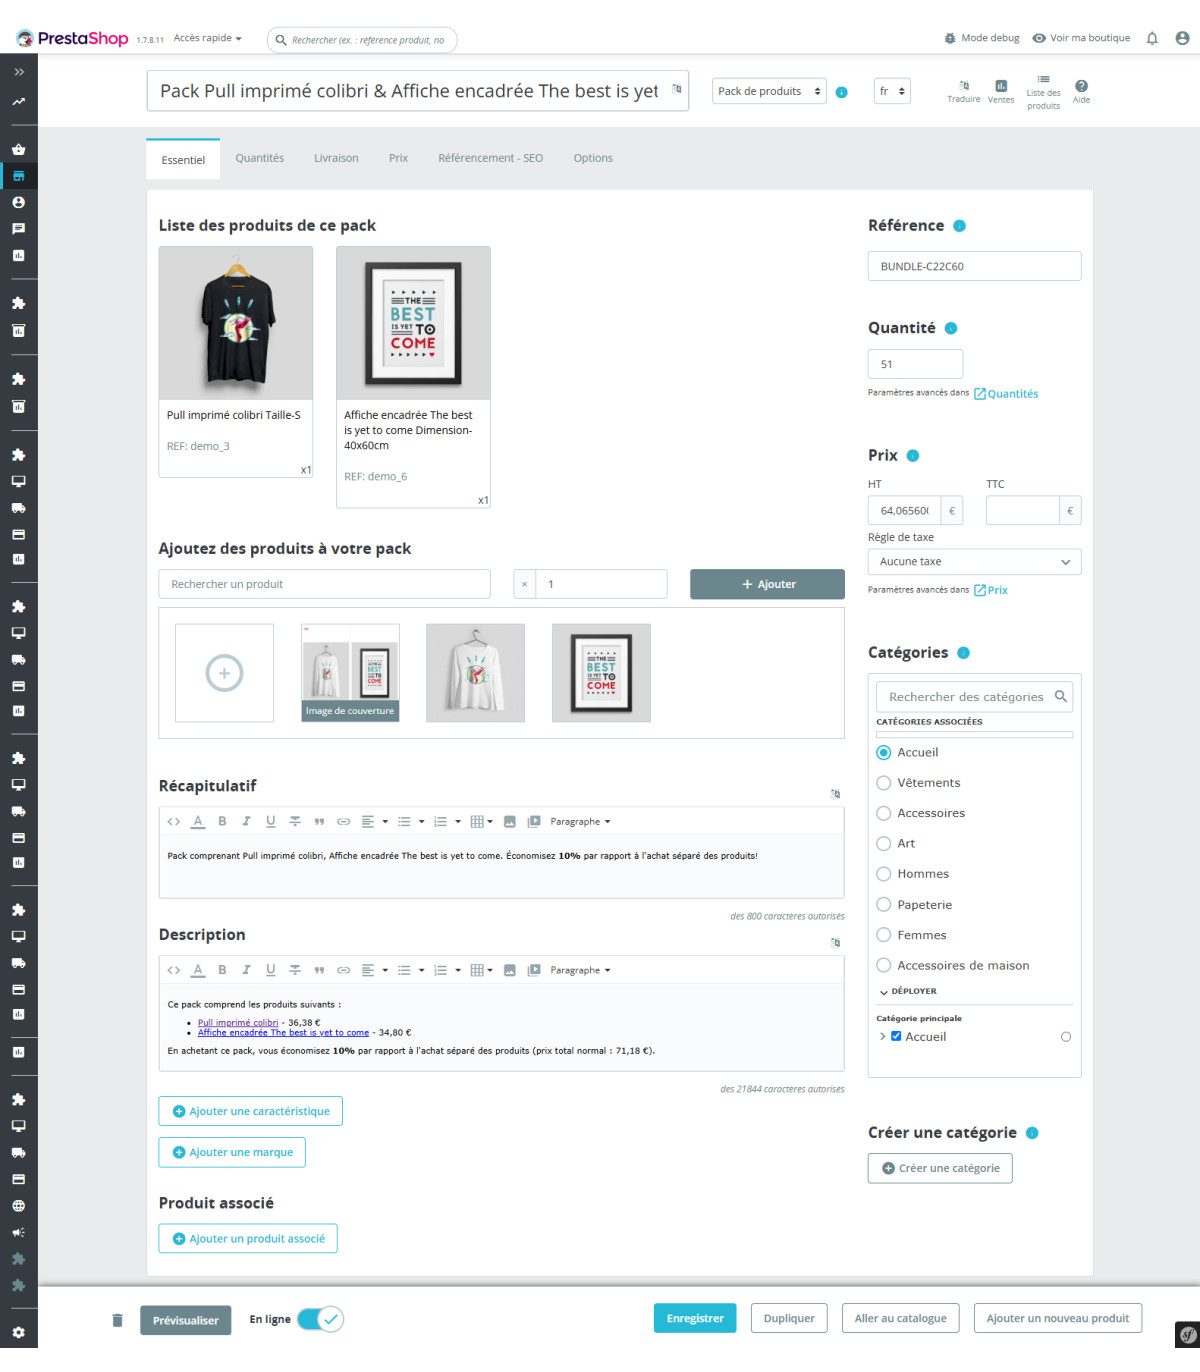Click the notifications bell icon
Image resolution: width=1200 pixels, height=1372 pixels.
(x=1152, y=38)
